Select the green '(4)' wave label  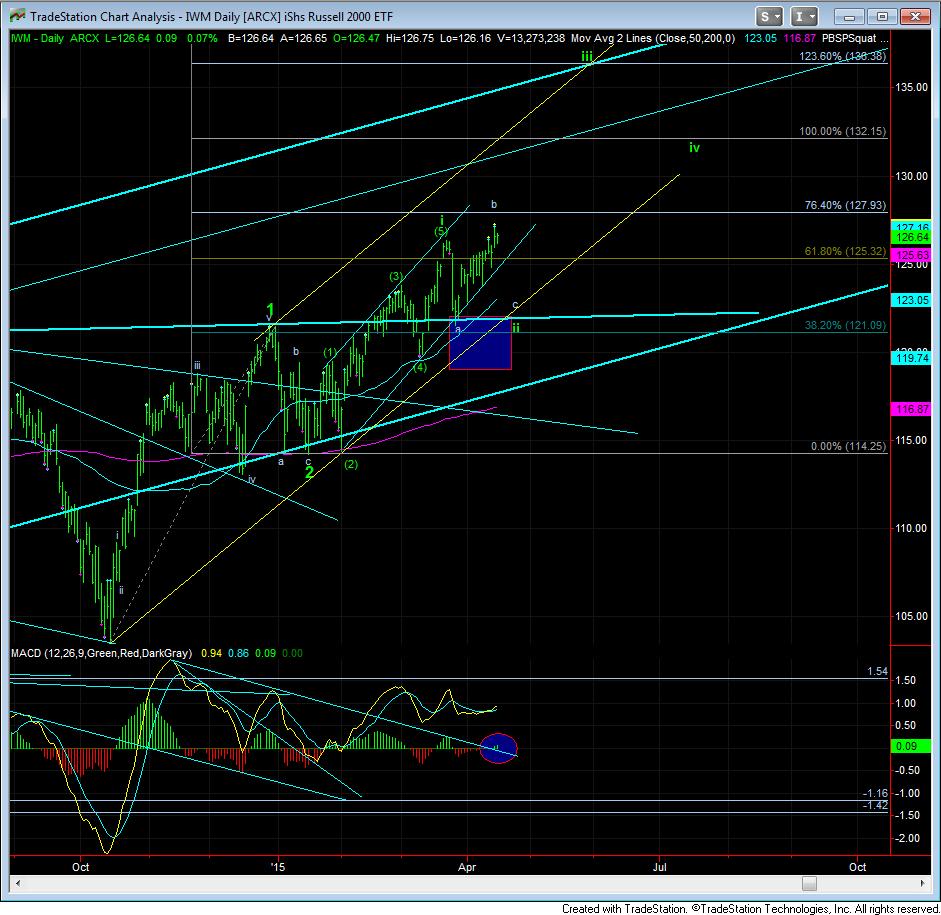[x=419, y=367]
